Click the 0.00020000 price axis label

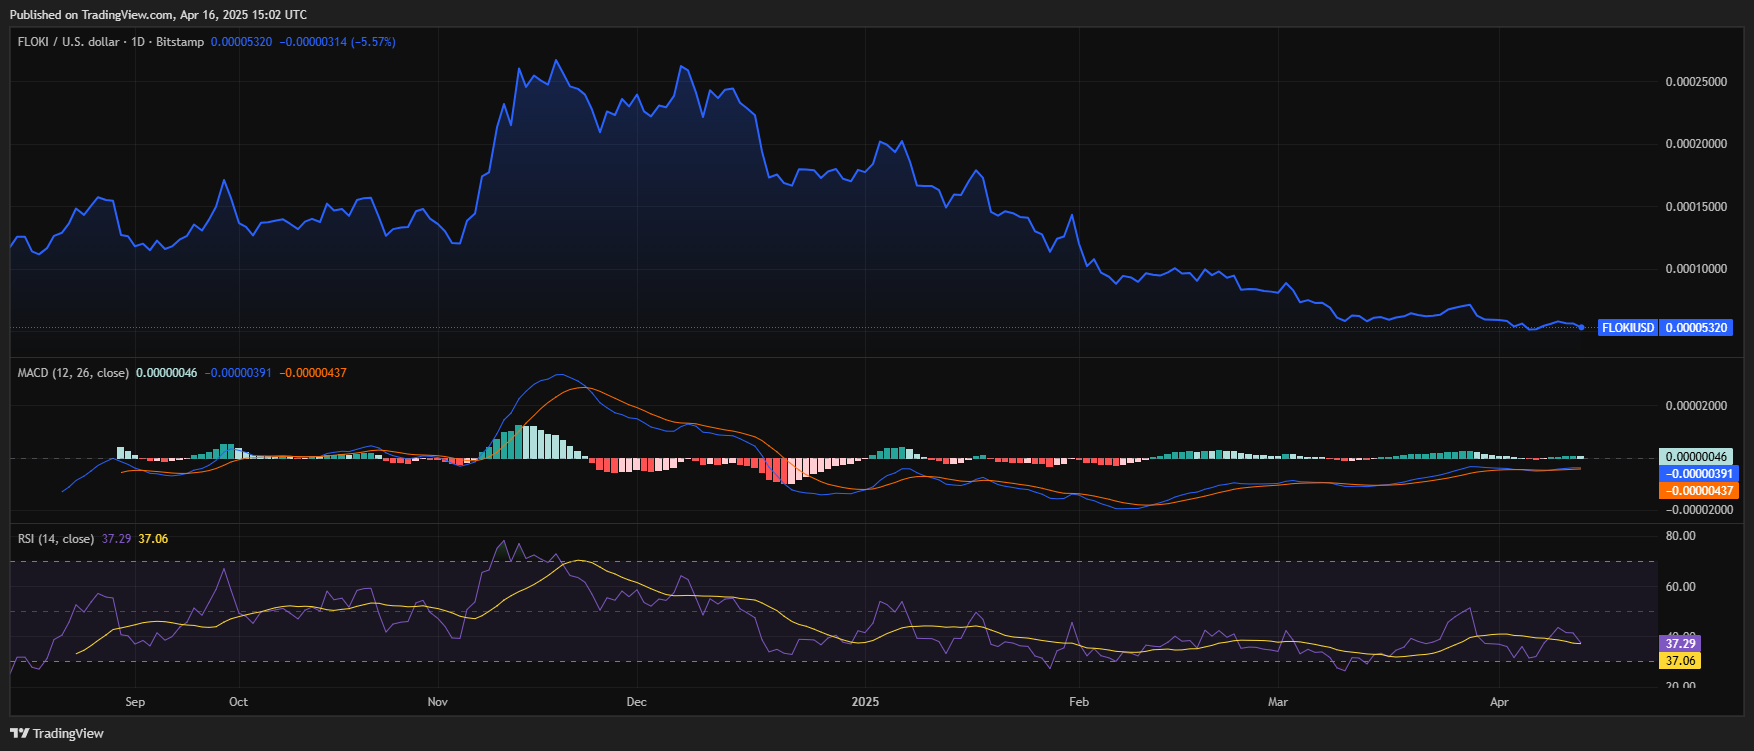(x=1696, y=144)
